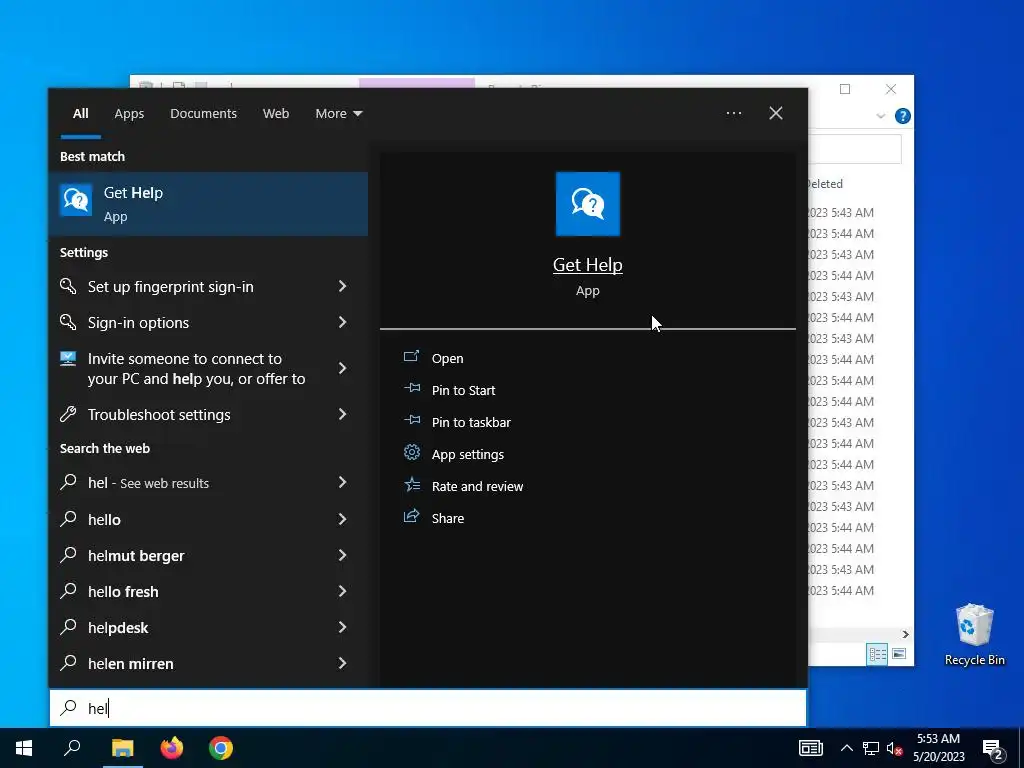
Task: Click the search box containing hel
Action: [428, 708]
